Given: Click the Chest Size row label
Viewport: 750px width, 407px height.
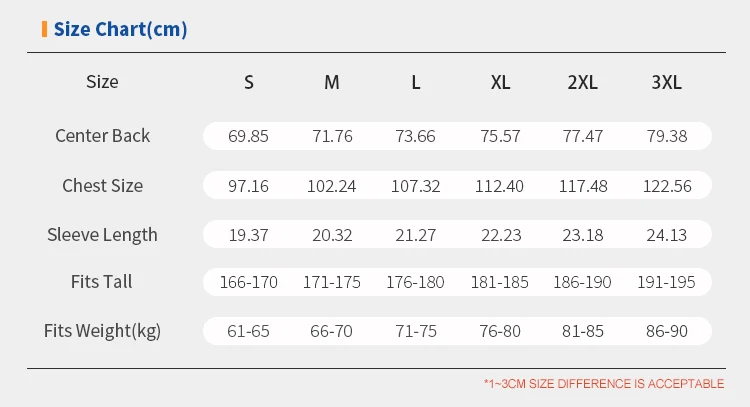Looking at the screenshot, I should point(102,185).
